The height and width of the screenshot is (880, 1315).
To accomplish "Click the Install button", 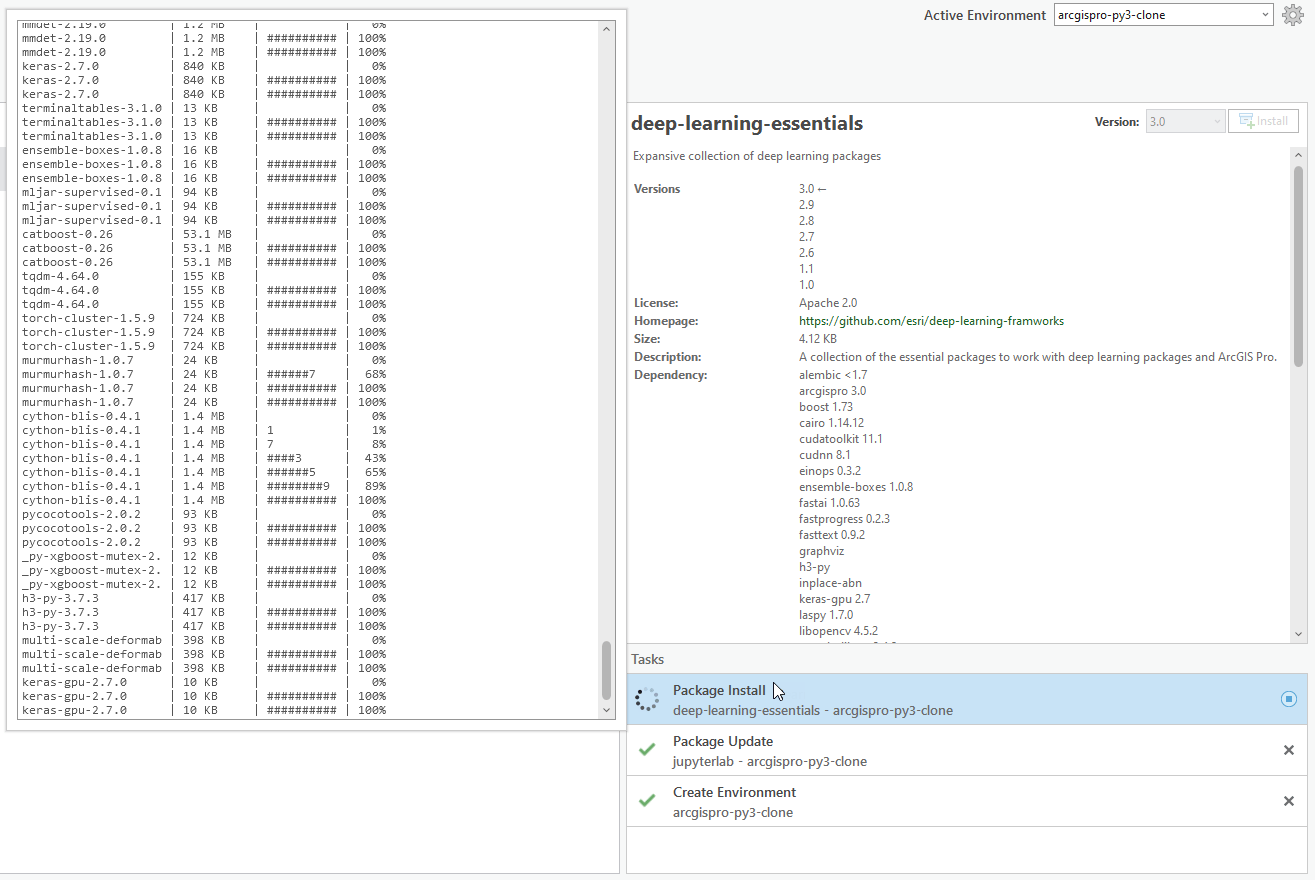I will click(x=1263, y=121).
